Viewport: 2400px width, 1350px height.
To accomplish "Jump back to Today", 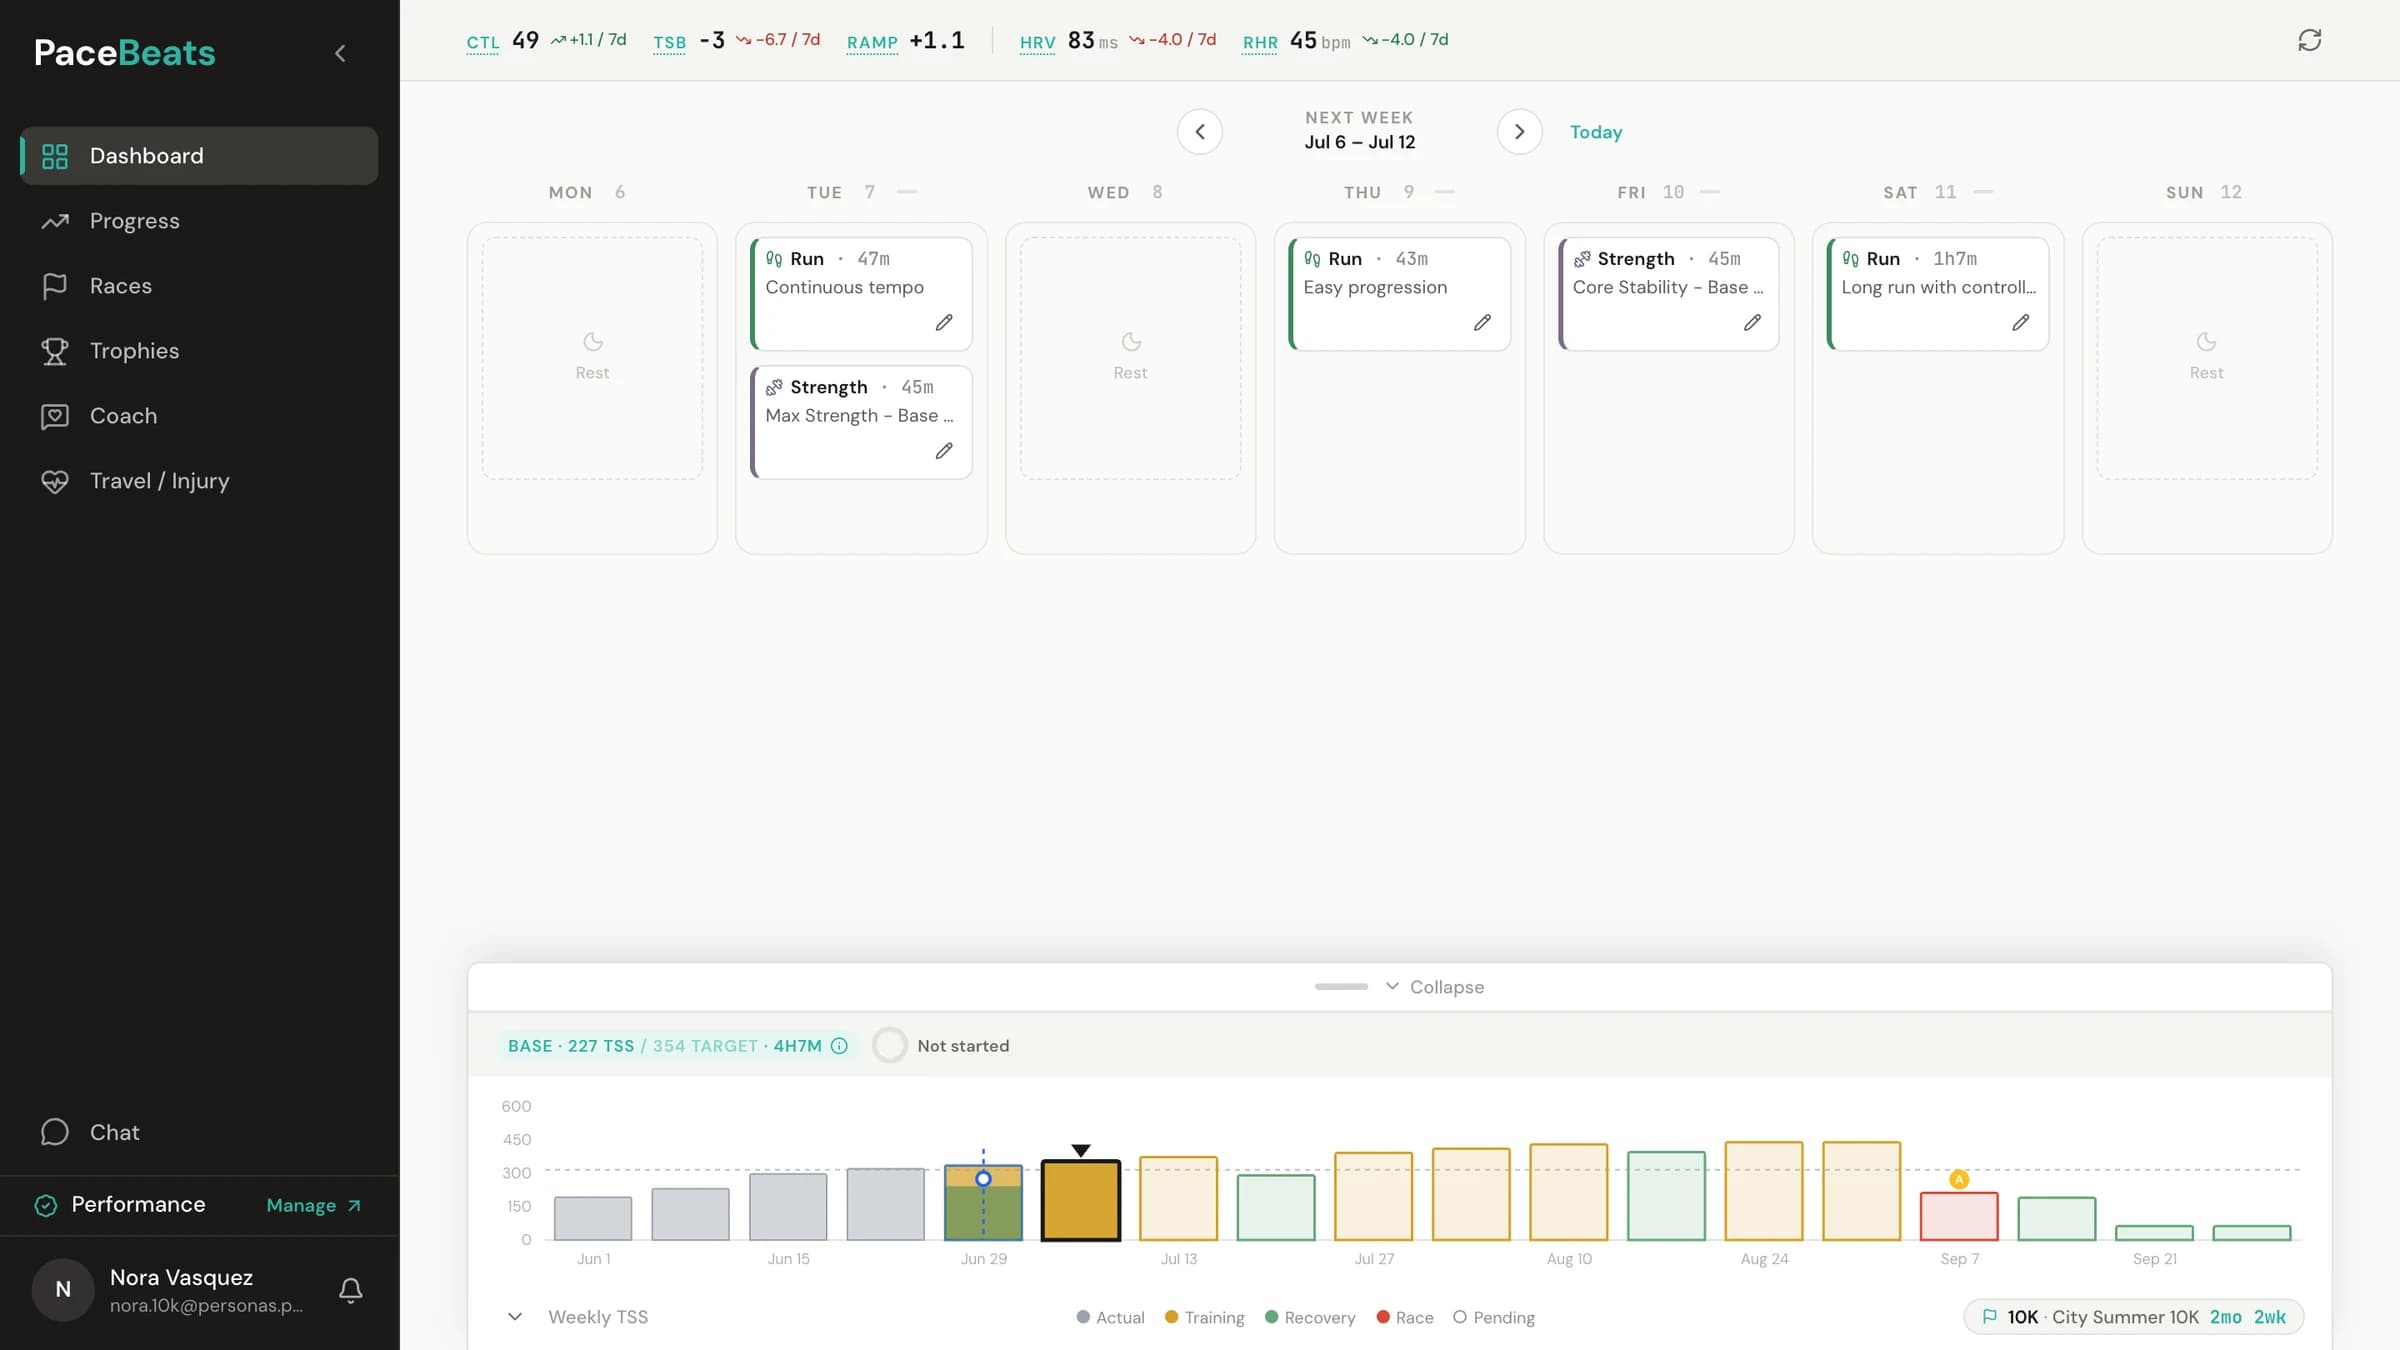I will (1596, 132).
